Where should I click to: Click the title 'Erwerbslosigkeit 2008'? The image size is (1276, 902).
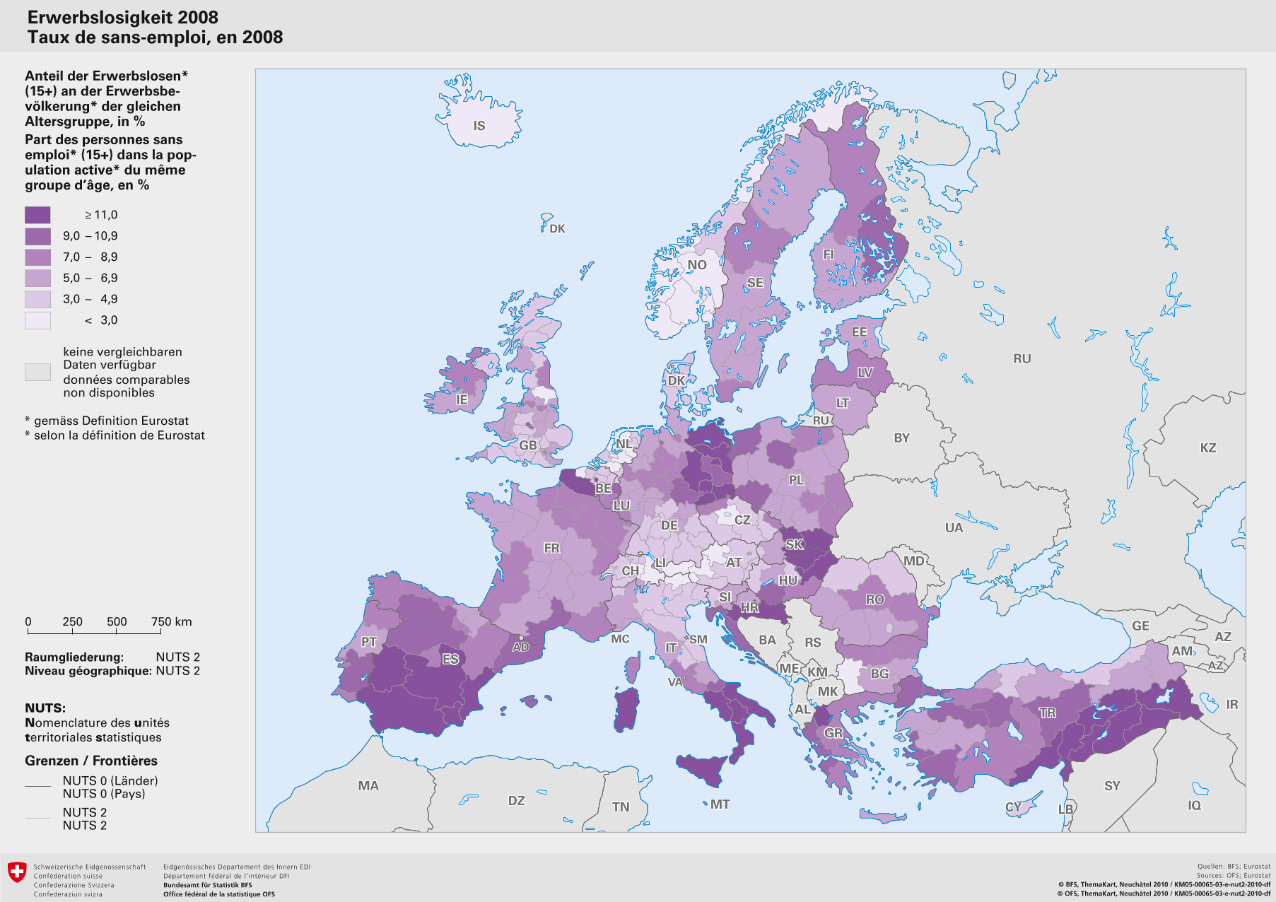[x=123, y=19]
